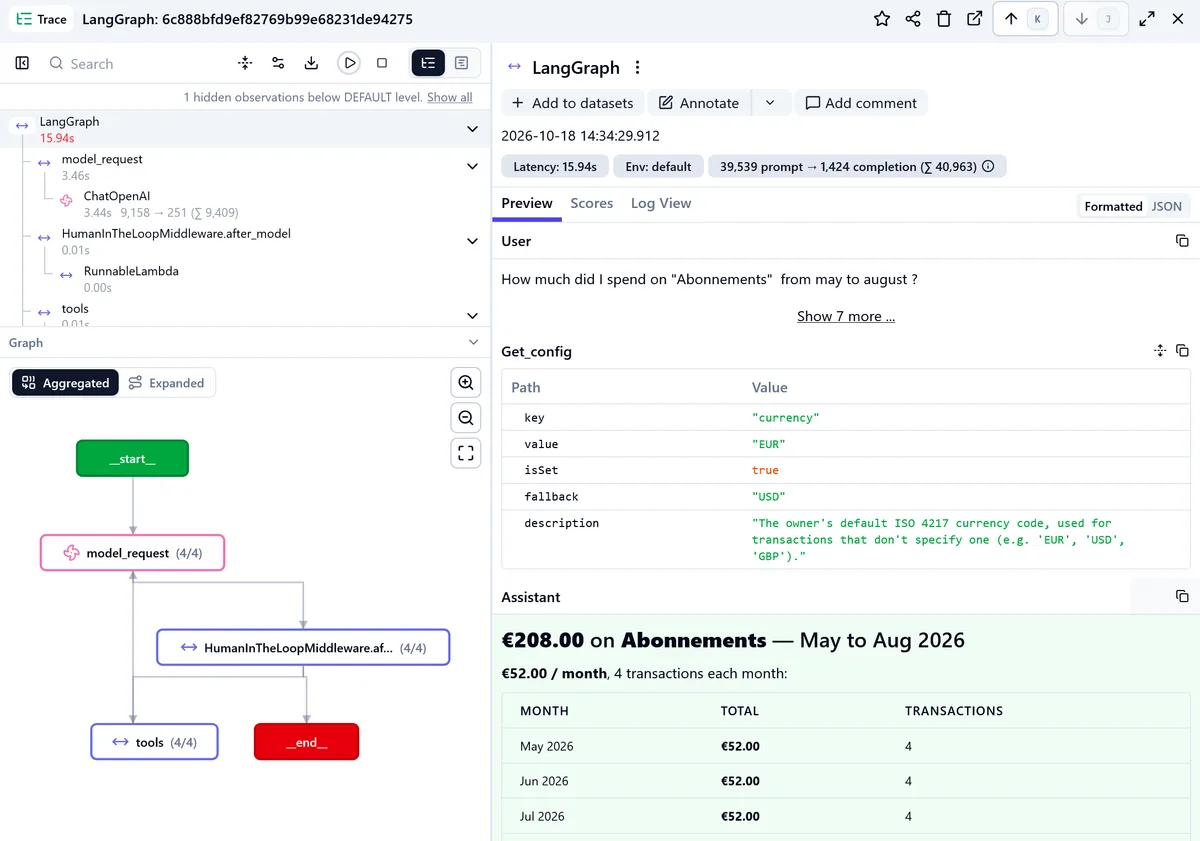This screenshot has width=1200, height=841.
Task: Fit the graph to view
Action: coord(466,453)
